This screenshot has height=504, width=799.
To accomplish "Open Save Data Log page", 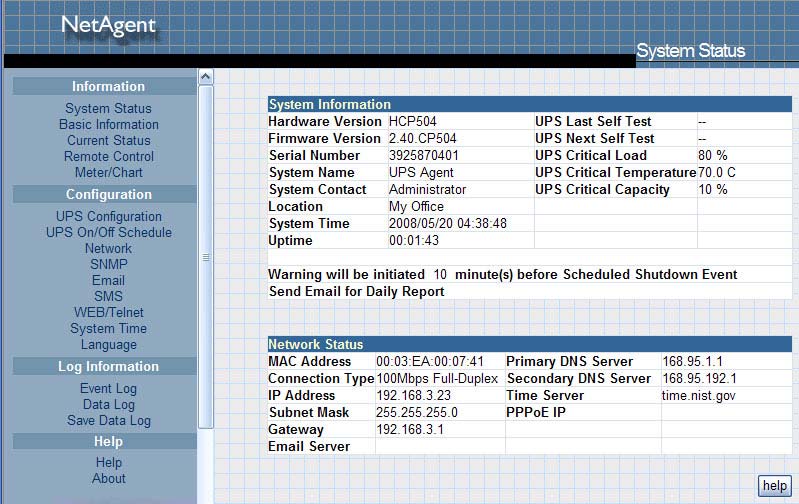I will pos(109,421).
